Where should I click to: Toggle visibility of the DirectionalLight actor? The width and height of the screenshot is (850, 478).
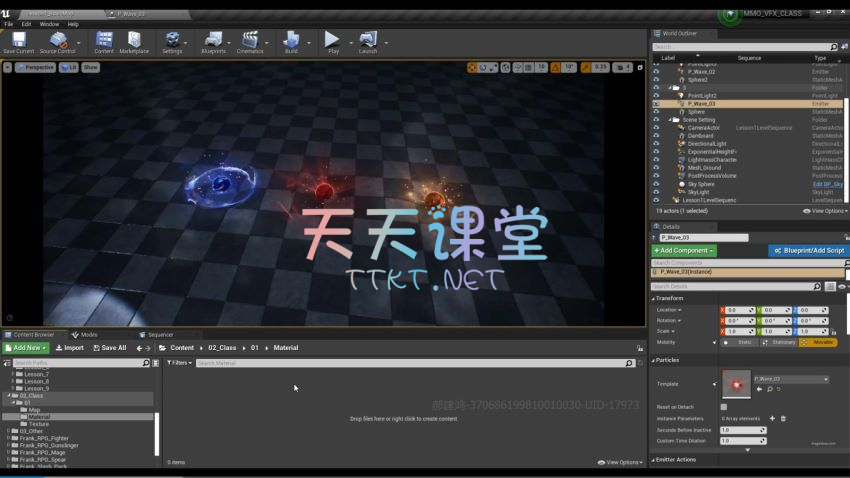(656, 144)
